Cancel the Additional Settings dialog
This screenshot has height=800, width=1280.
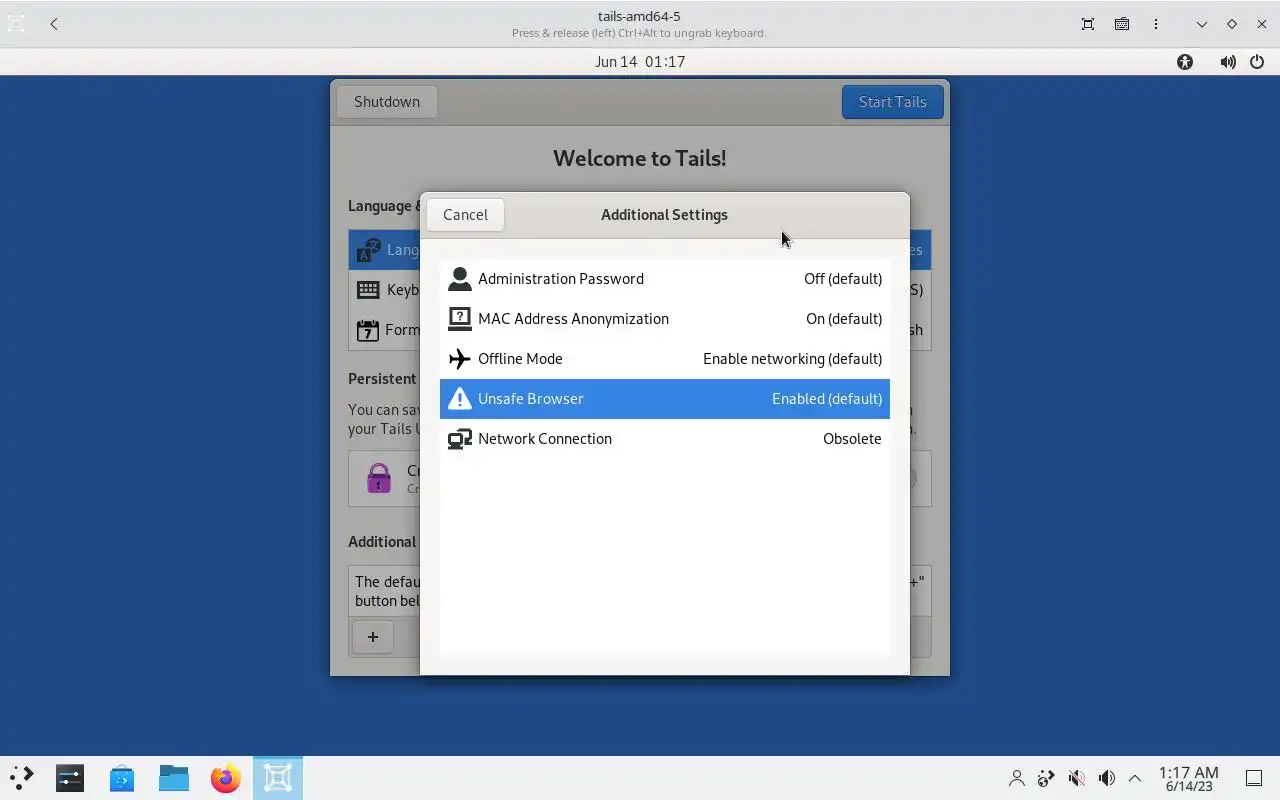tap(465, 215)
